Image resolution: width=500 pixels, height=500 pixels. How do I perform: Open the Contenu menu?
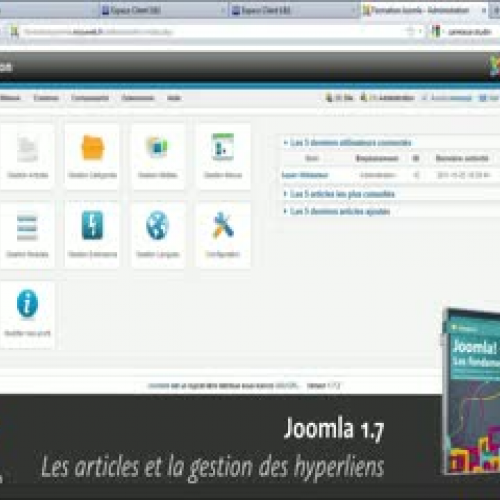[x=46, y=98]
